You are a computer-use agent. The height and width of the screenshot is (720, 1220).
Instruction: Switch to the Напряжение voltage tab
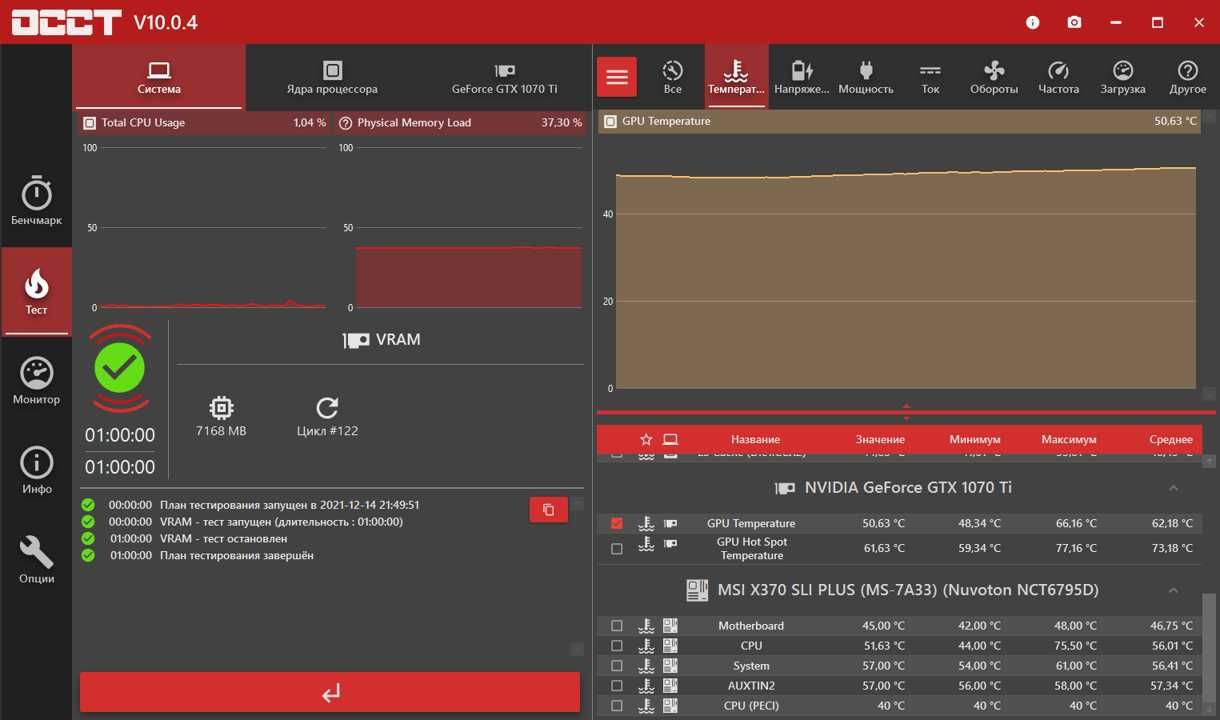(802, 77)
